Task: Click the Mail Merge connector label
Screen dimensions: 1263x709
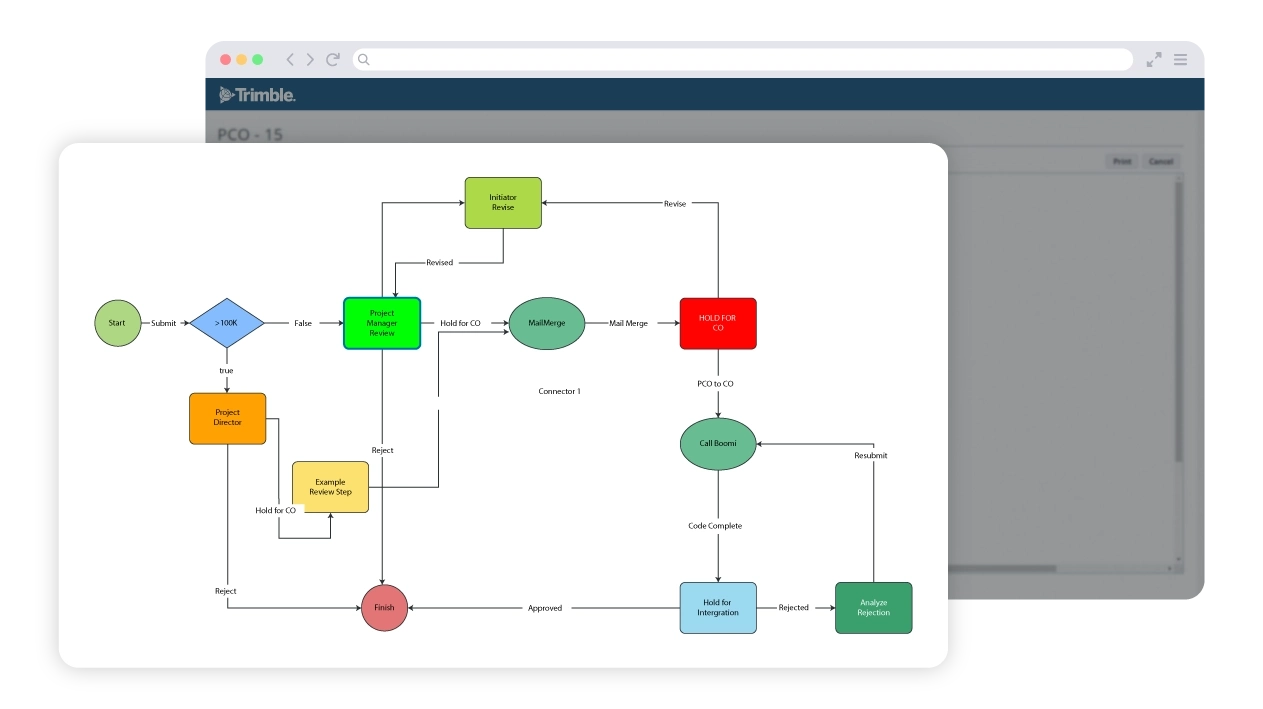Action: tap(629, 323)
